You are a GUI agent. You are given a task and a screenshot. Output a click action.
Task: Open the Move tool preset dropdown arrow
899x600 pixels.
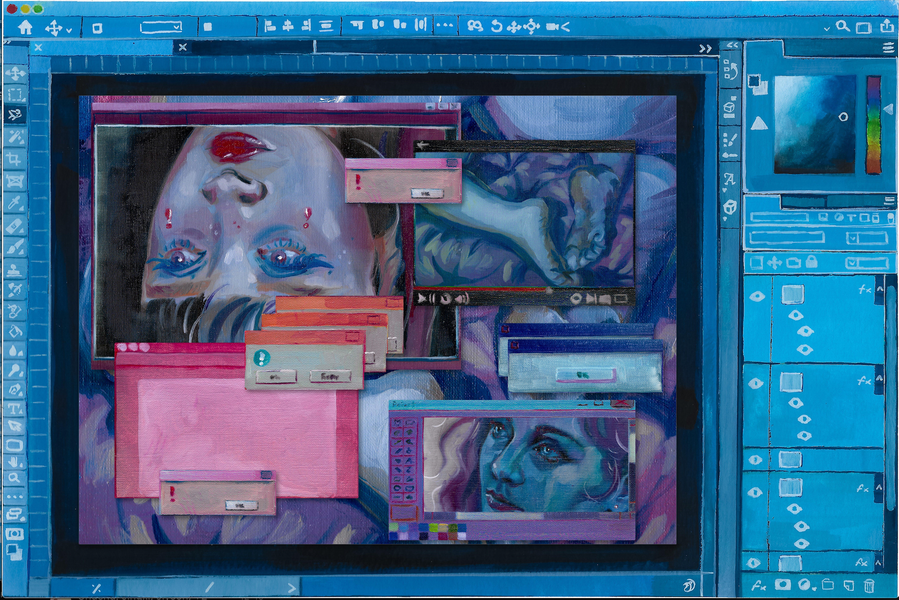(69, 30)
